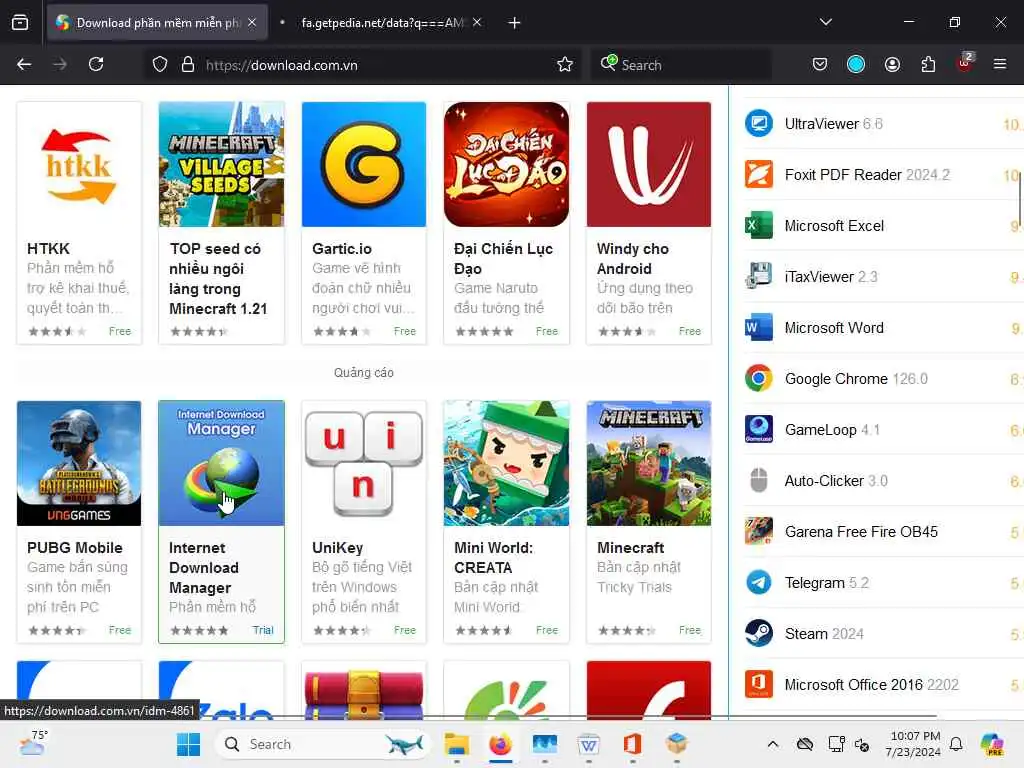Go back to previous page
Viewport: 1024px width, 768px height.
[24, 65]
